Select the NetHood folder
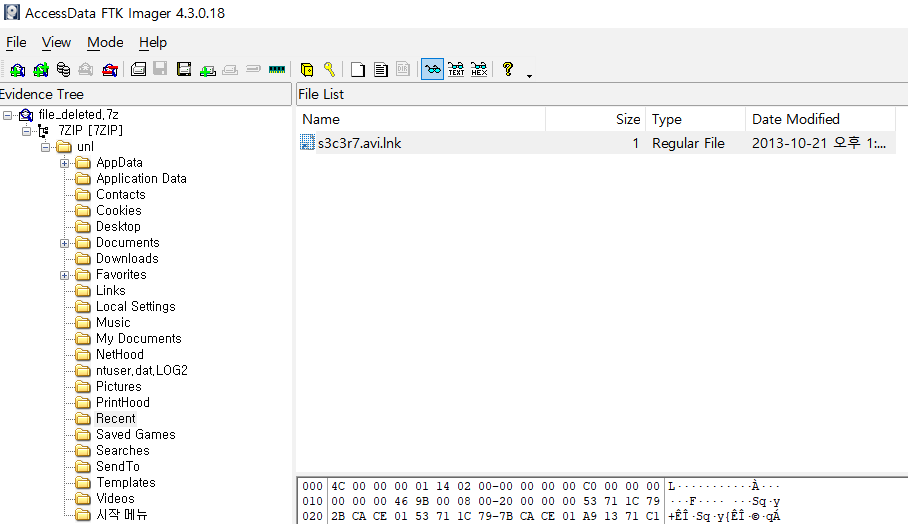This screenshot has width=908, height=524. [120, 354]
